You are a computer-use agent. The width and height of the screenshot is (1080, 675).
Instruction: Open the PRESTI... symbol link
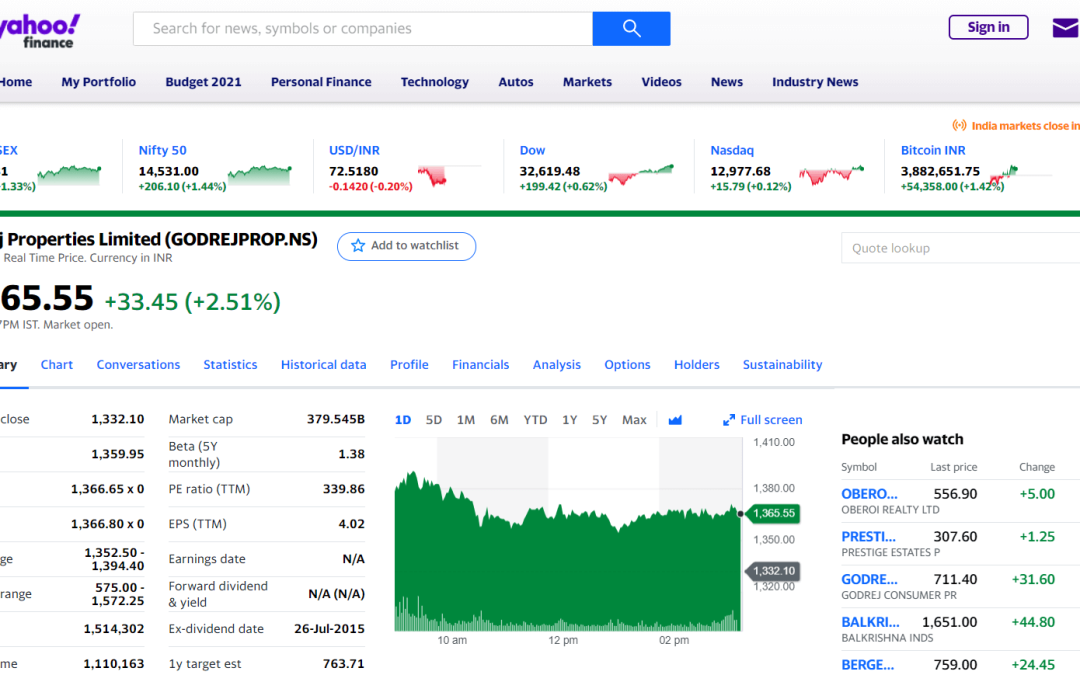pyautogui.click(x=869, y=537)
